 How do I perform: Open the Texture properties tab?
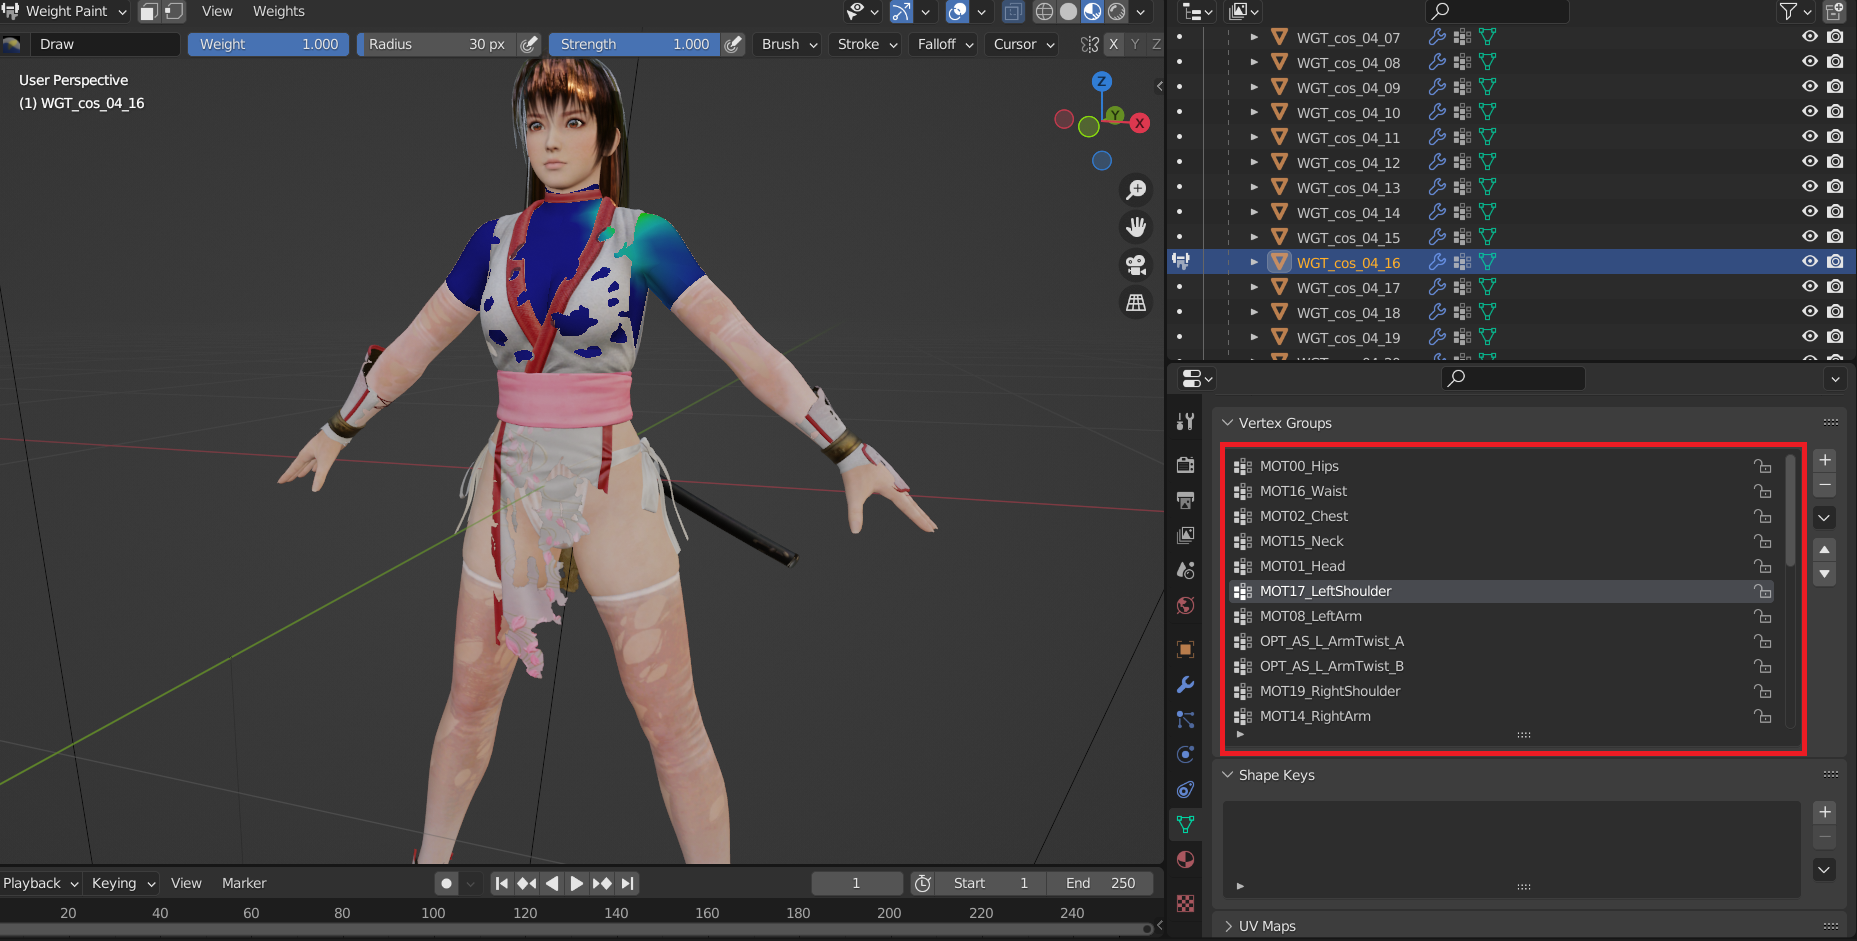[1185, 903]
